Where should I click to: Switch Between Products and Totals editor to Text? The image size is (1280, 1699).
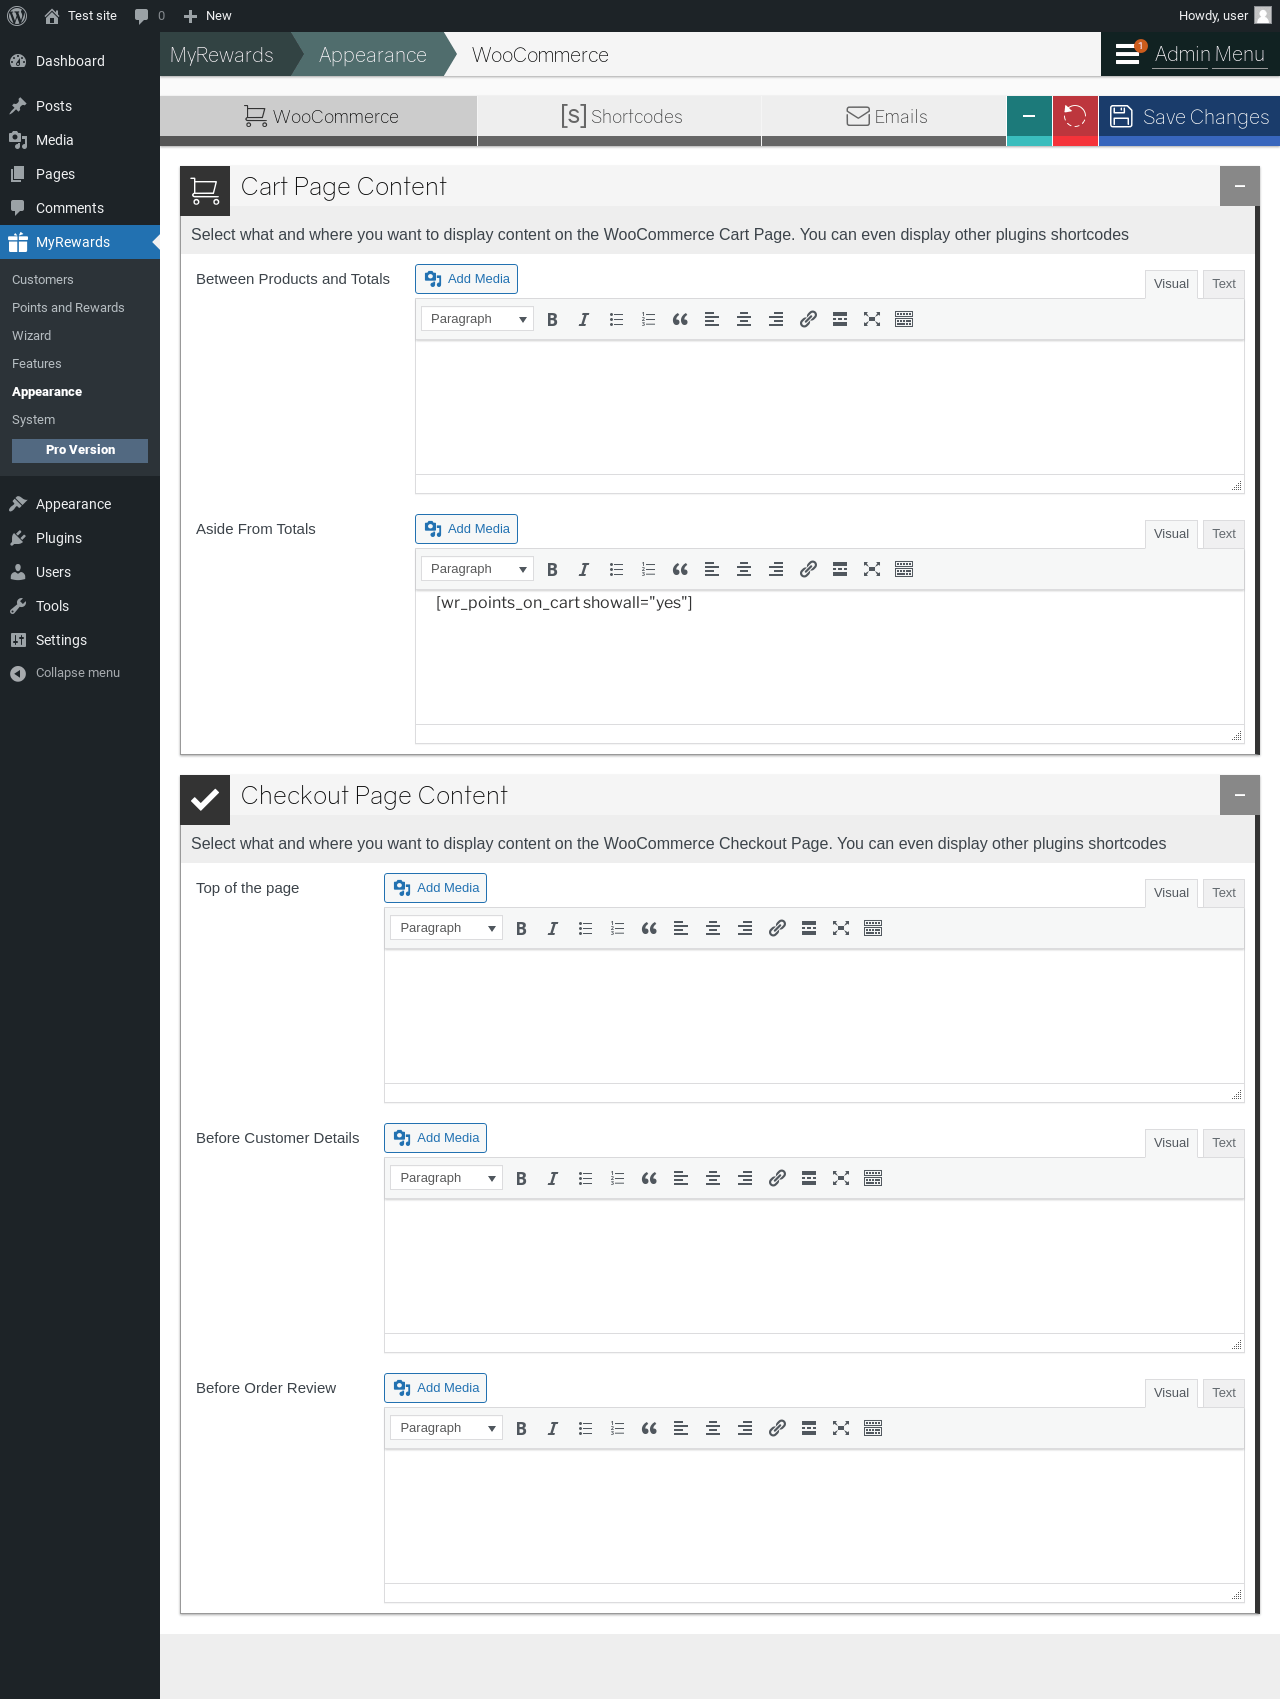(1224, 284)
